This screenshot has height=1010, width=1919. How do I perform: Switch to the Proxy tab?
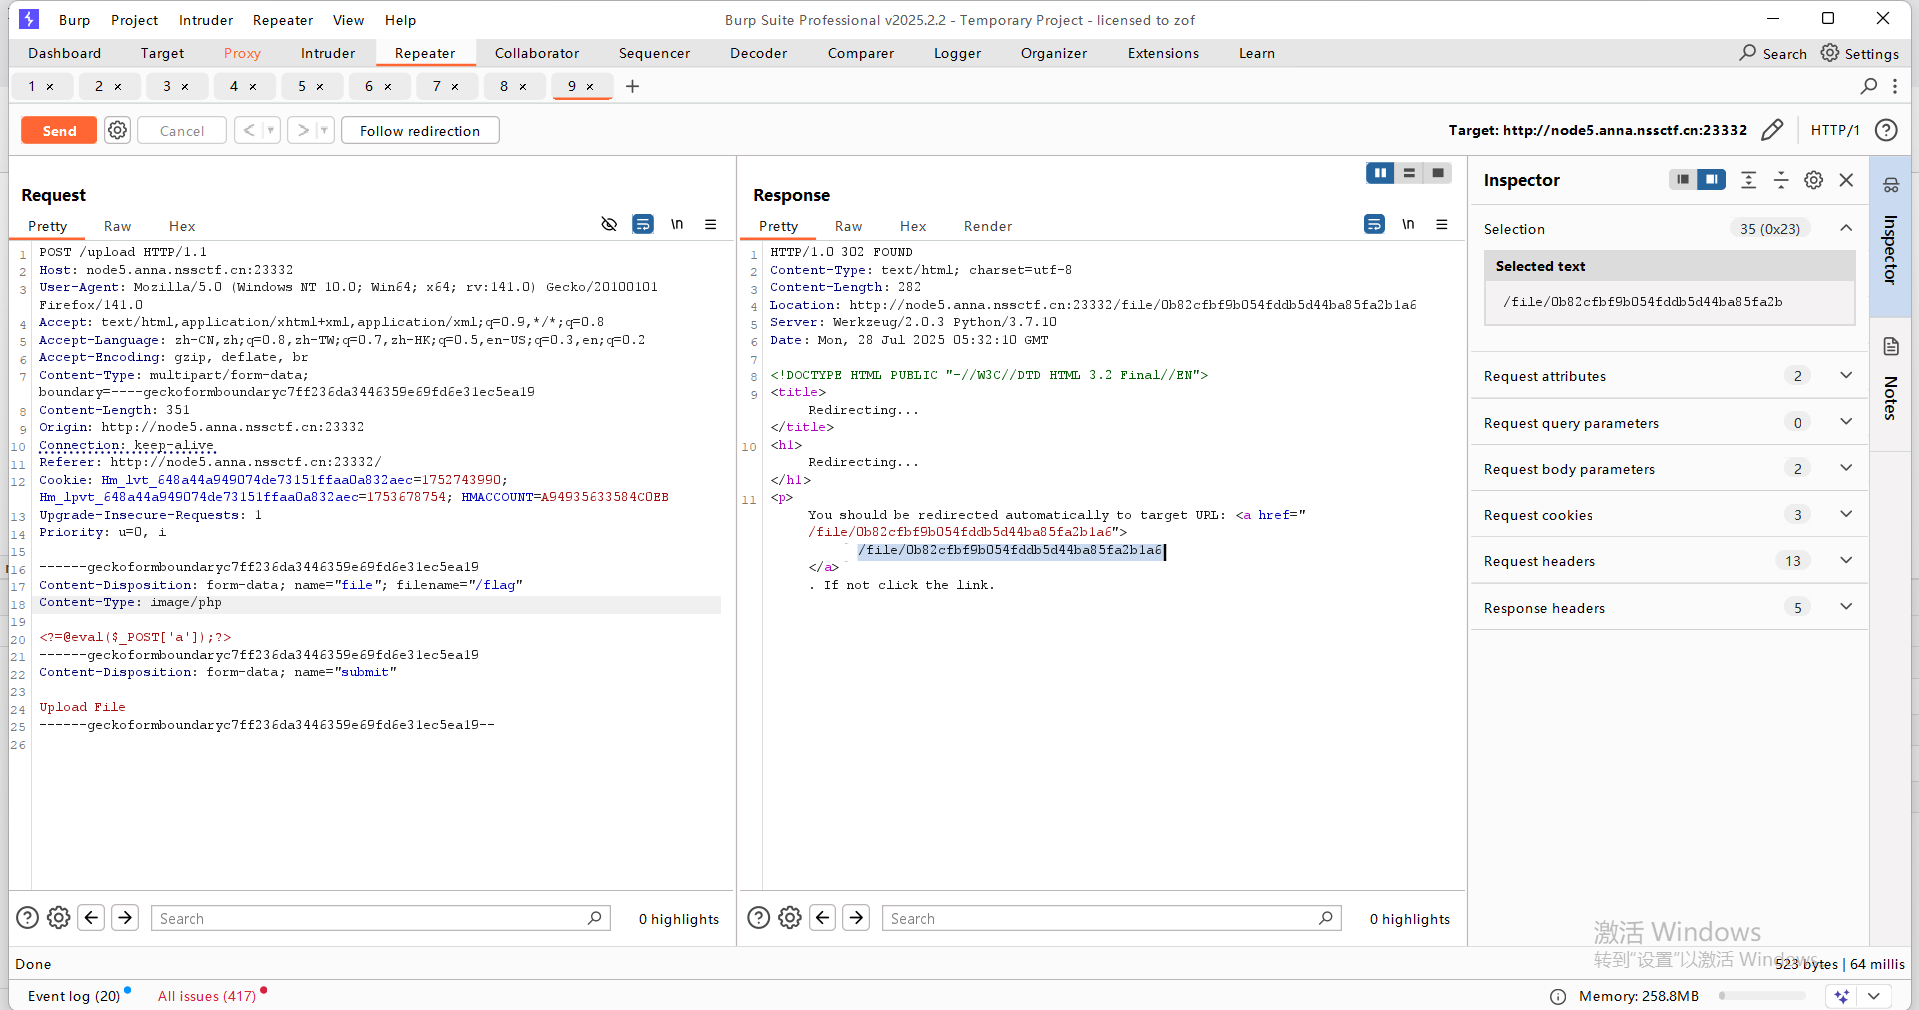pyautogui.click(x=242, y=53)
